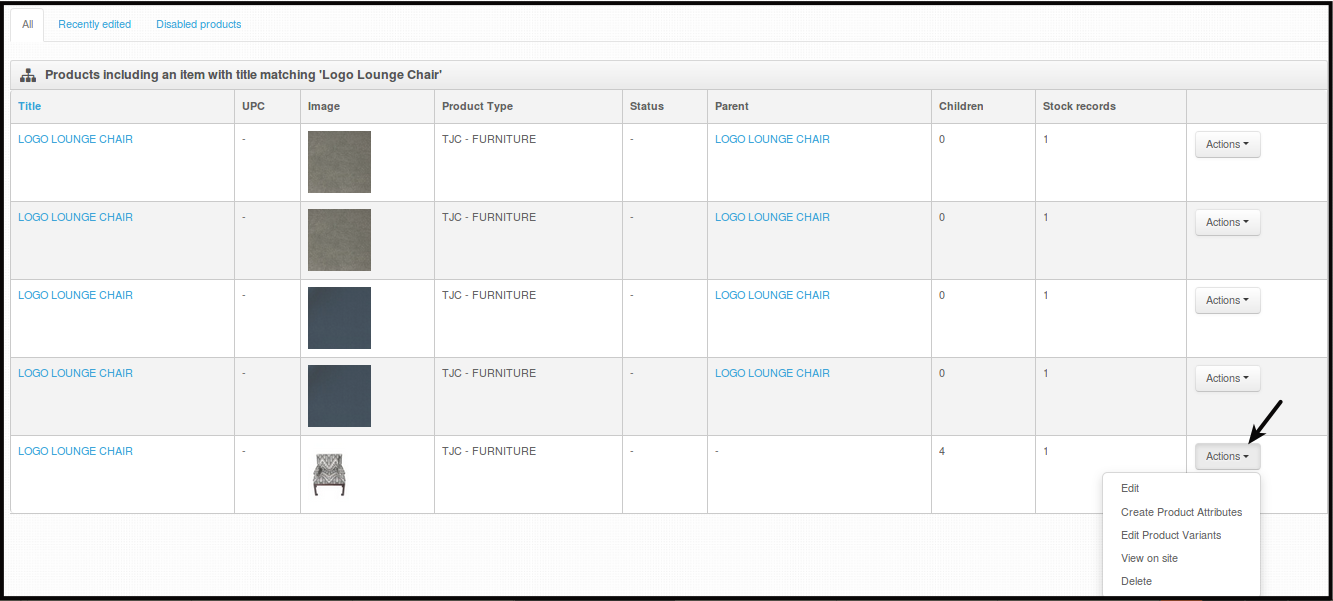This screenshot has width=1333, height=601.
Task: Open the Actions dropdown in the third product row
Action: (1227, 300)
